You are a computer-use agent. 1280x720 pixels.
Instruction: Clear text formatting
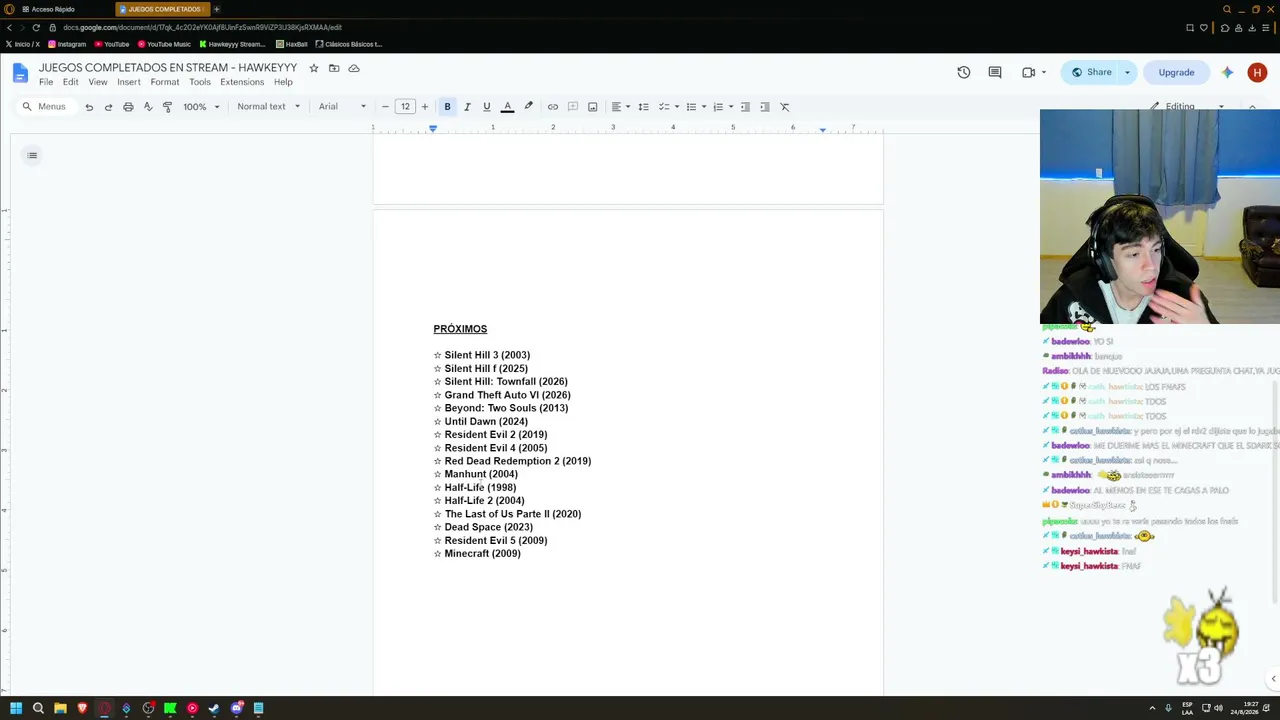(x=785, y=107)
